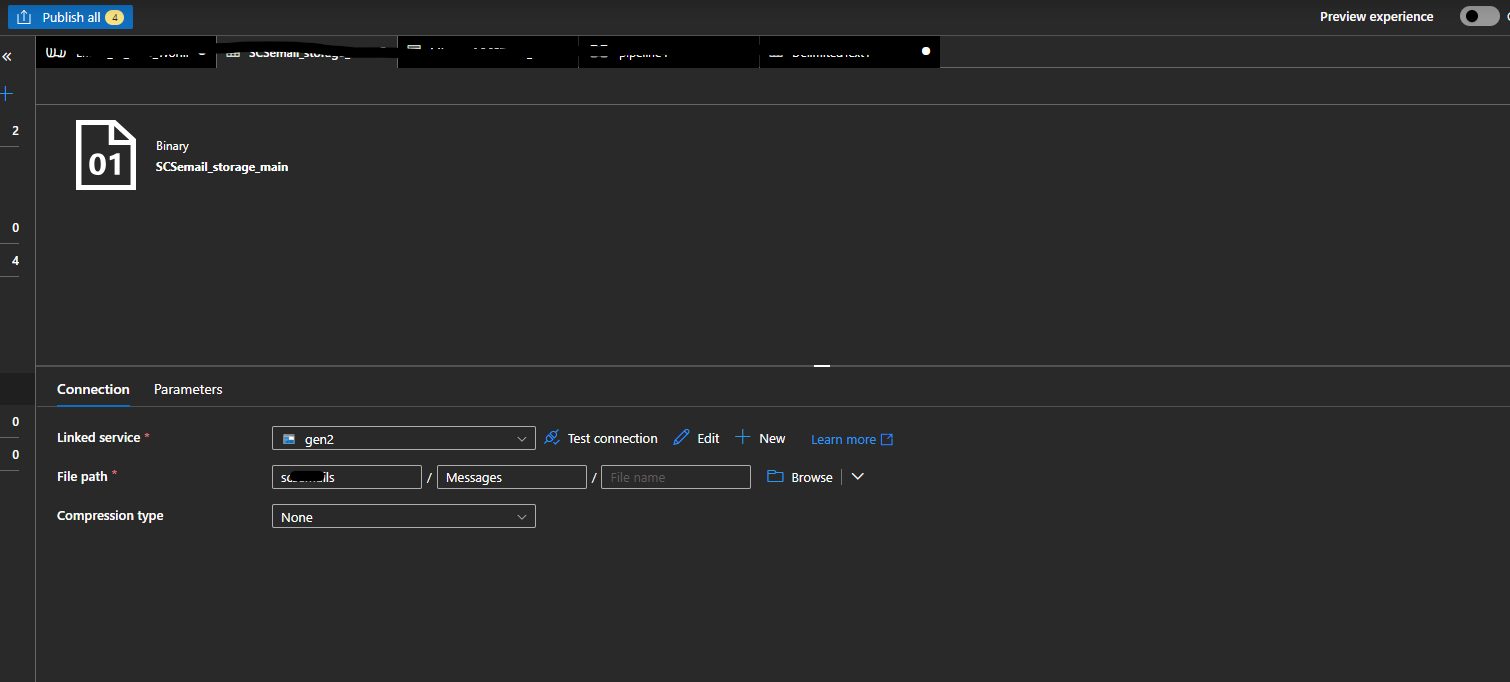The height and width of the screenshot is (682, 1510).
Task: Click the File name input field
Action: 675,477
